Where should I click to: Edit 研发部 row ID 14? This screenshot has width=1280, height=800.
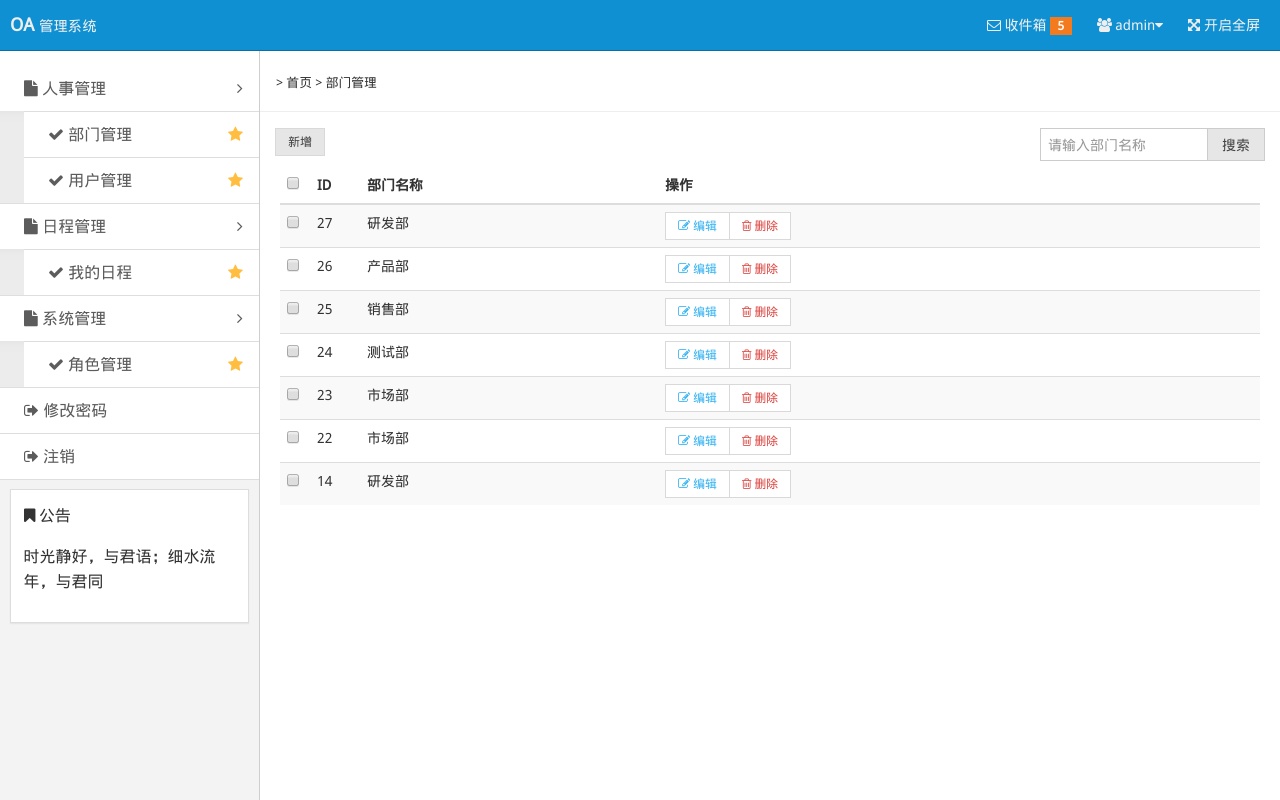tap(697, 484)
